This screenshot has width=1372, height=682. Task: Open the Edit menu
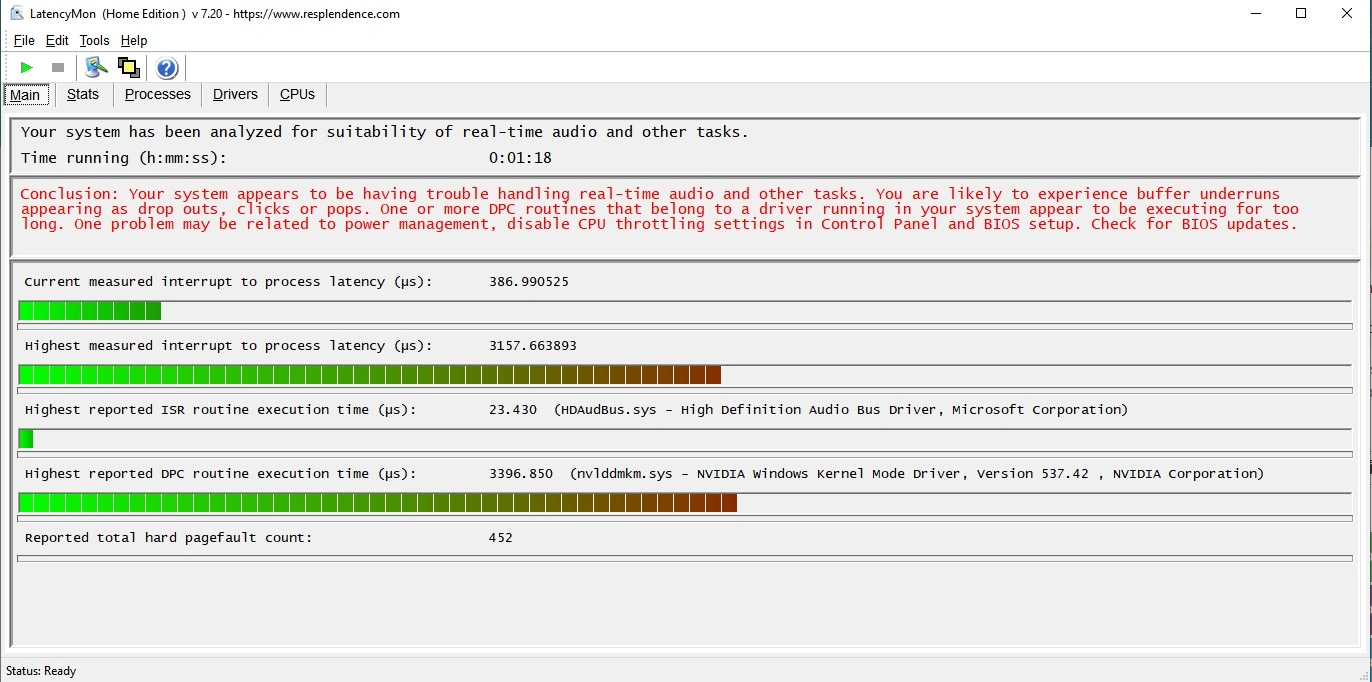[x=57, y=40]
